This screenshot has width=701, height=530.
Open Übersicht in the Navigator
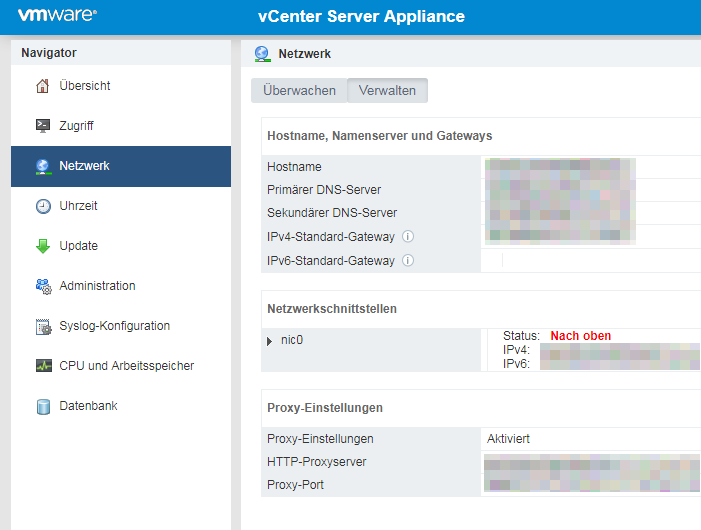tap(121, 86)
